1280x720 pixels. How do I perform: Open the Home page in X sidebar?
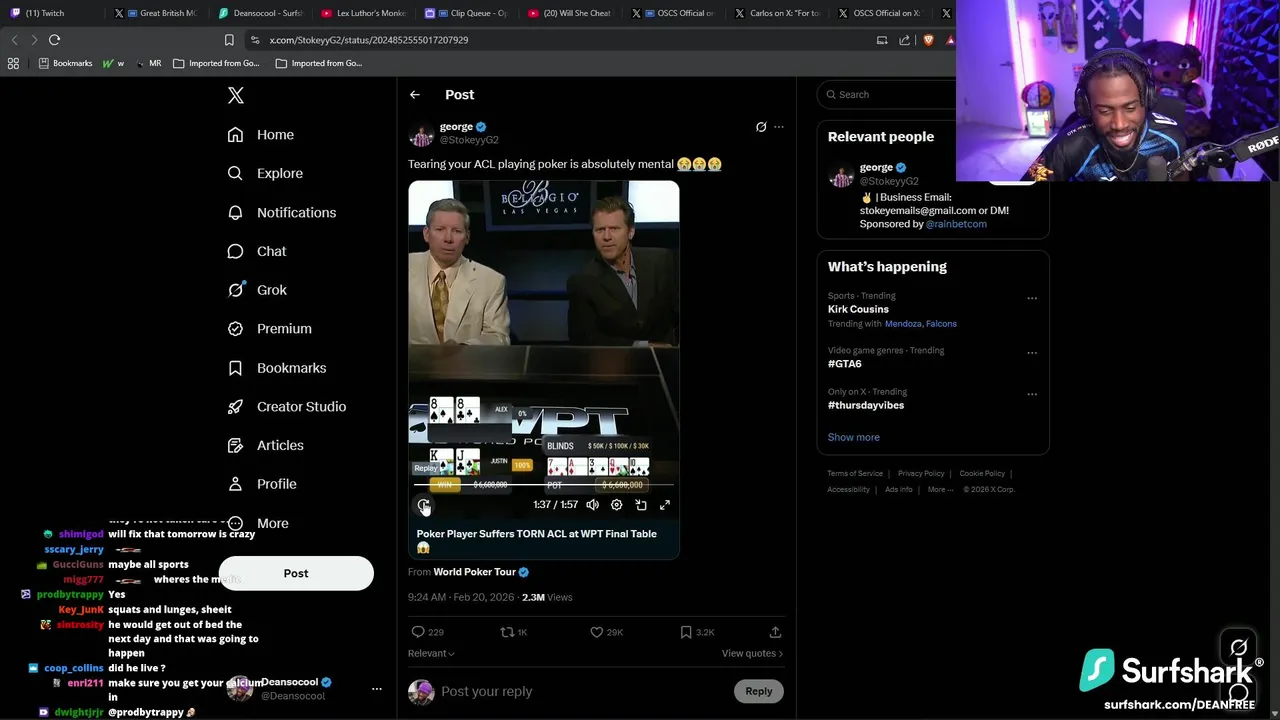(x=261, y=135)
